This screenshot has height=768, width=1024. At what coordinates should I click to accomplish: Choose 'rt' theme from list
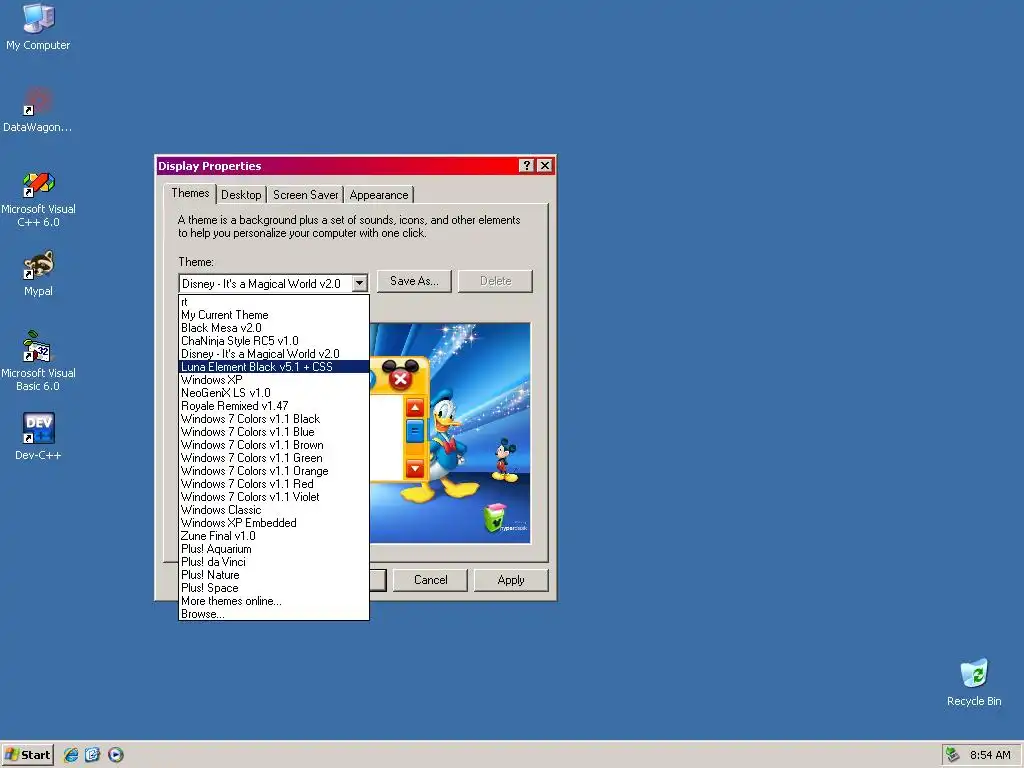[274, 302]
